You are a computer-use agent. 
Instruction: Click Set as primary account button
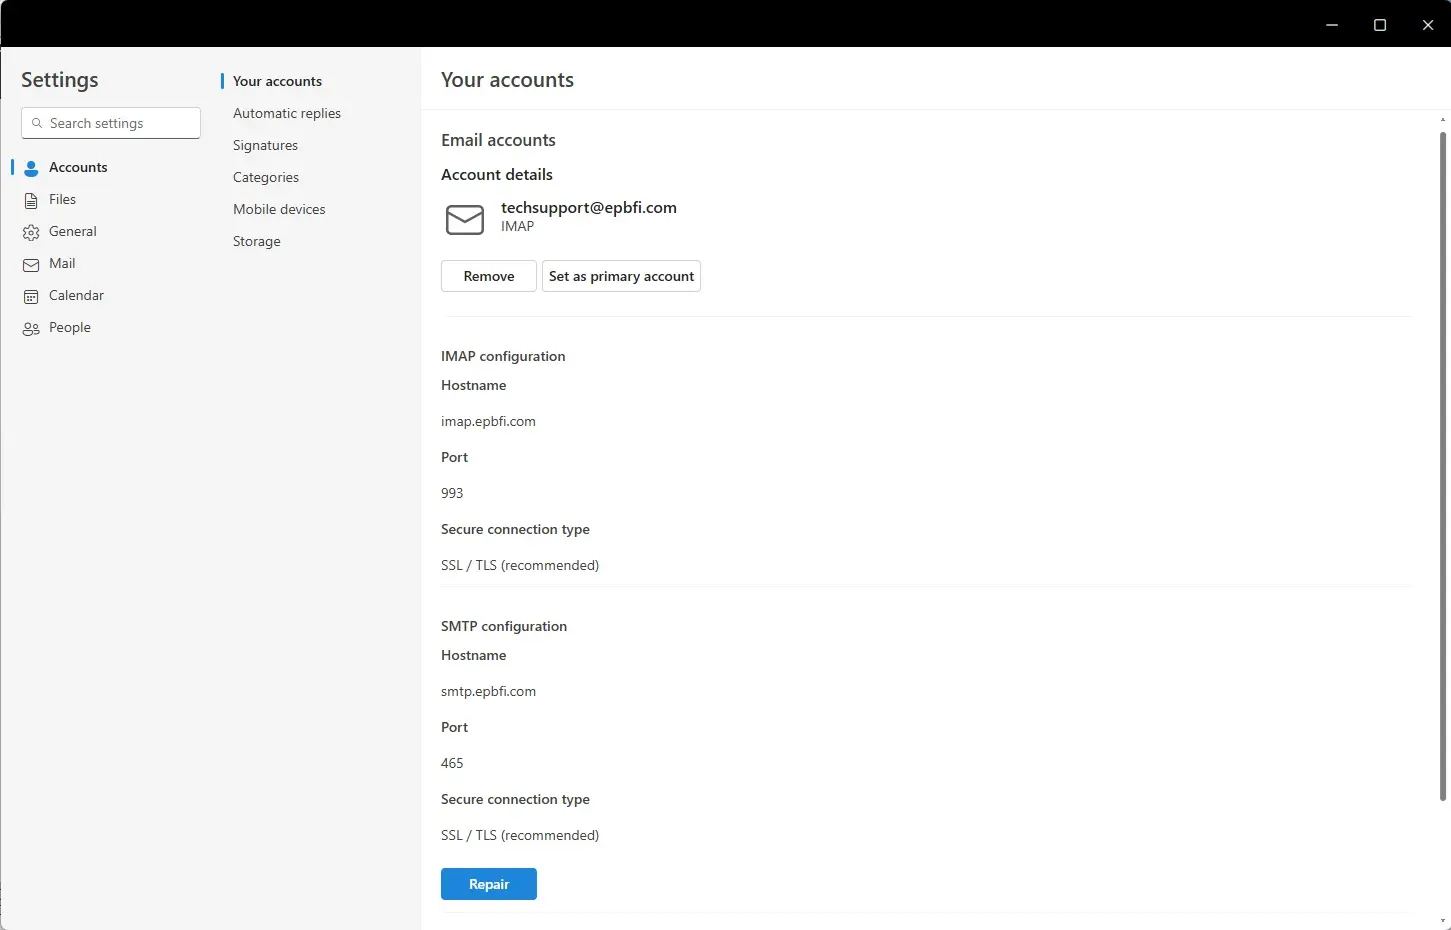(621, 276)
